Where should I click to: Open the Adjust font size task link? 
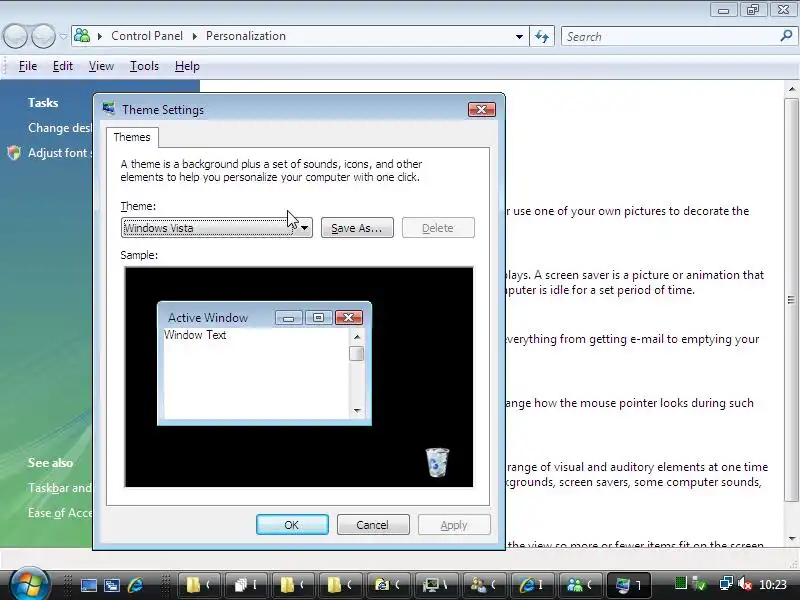[60, 153]
